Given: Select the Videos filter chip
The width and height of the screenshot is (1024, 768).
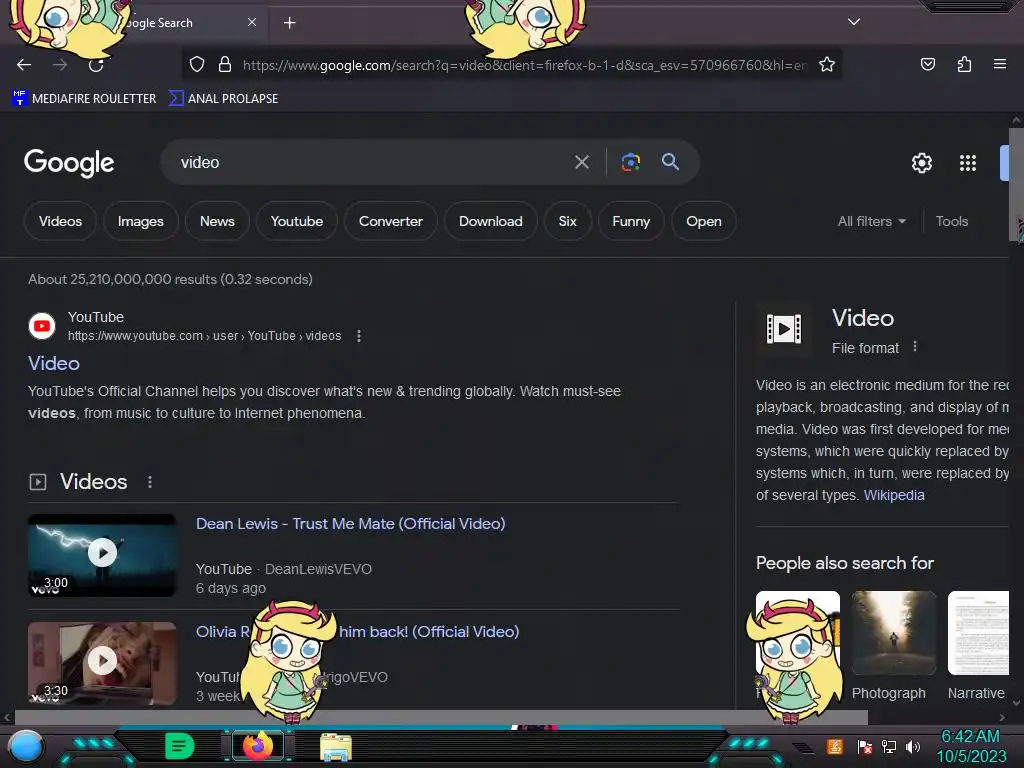Looking at the screenshot, I should pyautogui.click(x=60, y=221).
